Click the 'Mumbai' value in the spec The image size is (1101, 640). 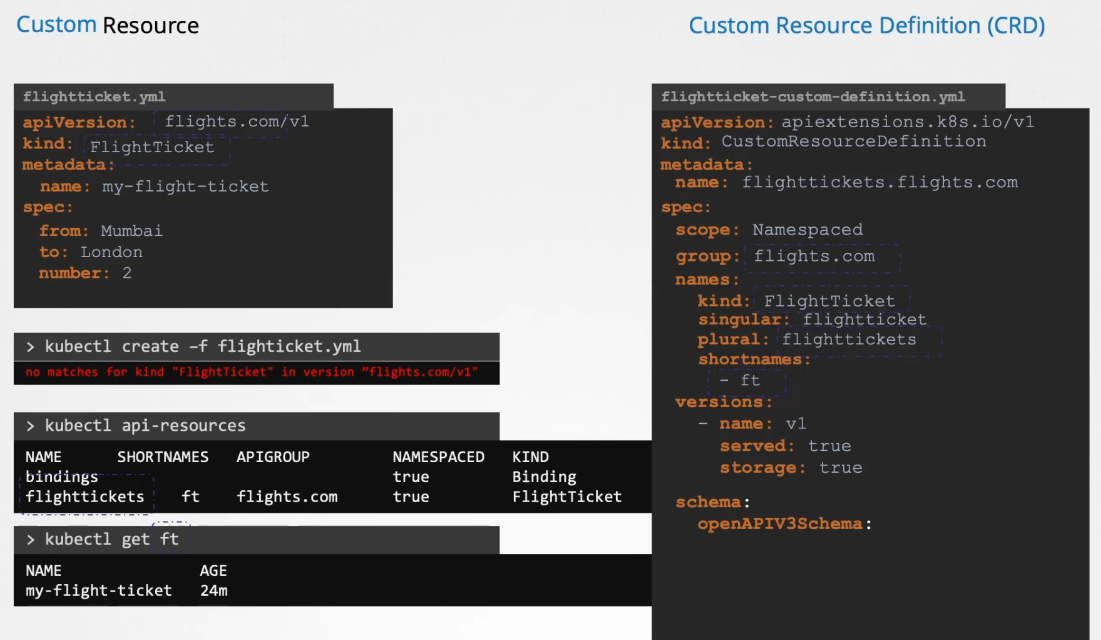[x=131, y=231]
